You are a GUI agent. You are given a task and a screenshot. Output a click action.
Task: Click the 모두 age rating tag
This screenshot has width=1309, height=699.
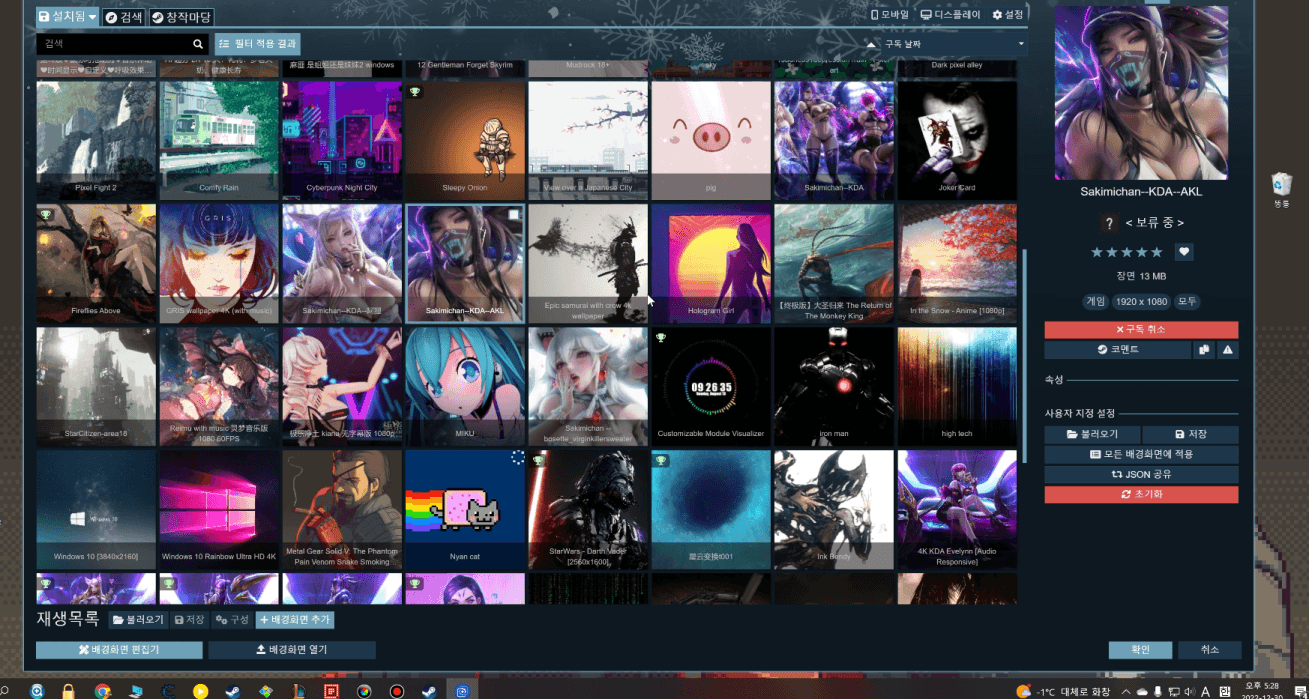1187,301
